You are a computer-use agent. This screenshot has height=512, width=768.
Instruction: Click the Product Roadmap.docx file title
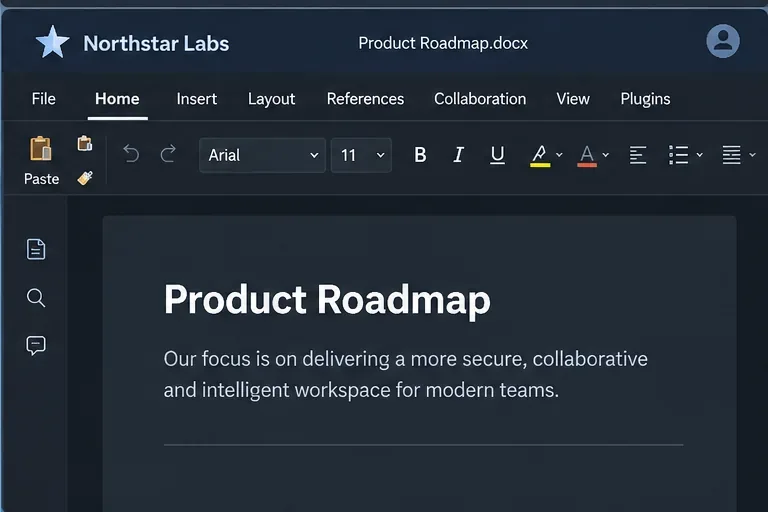[443, 43]
